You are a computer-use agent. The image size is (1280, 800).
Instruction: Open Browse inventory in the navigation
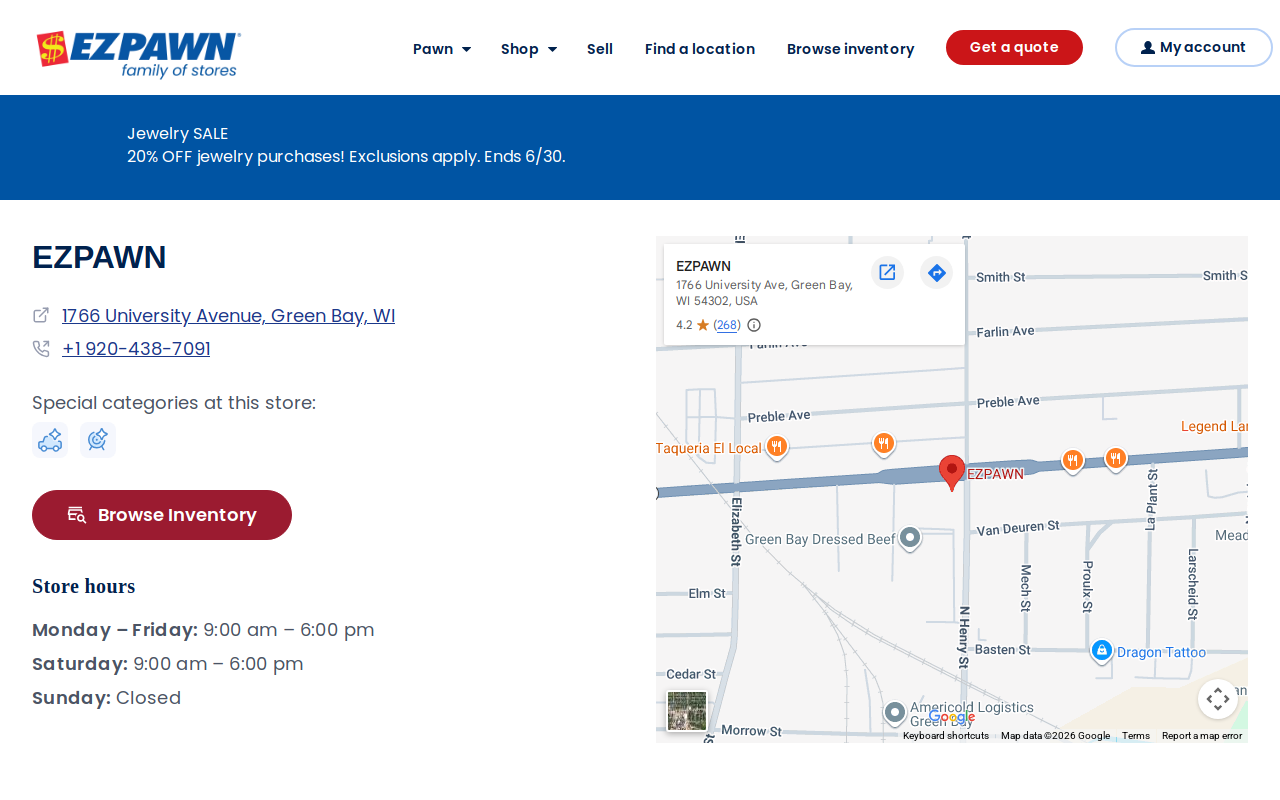(x=850, y=48)
